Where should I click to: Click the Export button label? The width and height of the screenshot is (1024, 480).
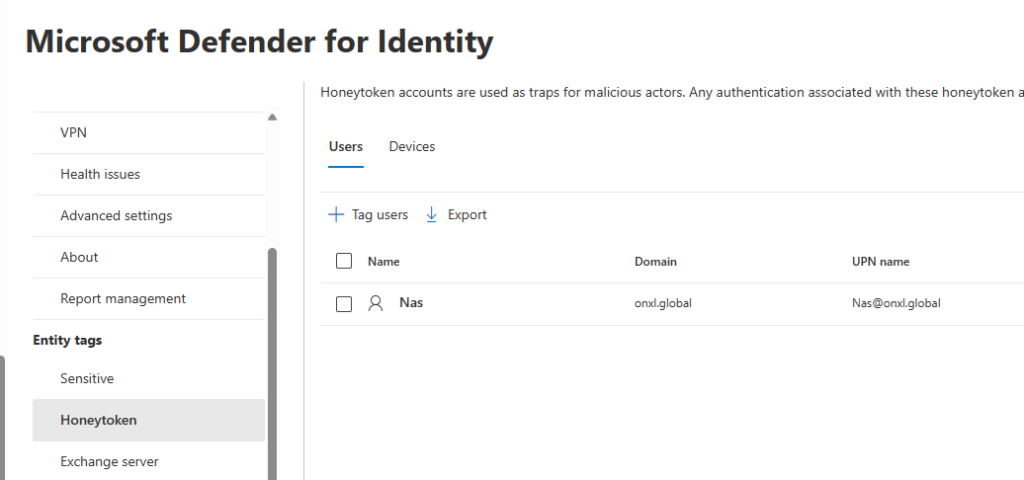(x=467, y=214)
